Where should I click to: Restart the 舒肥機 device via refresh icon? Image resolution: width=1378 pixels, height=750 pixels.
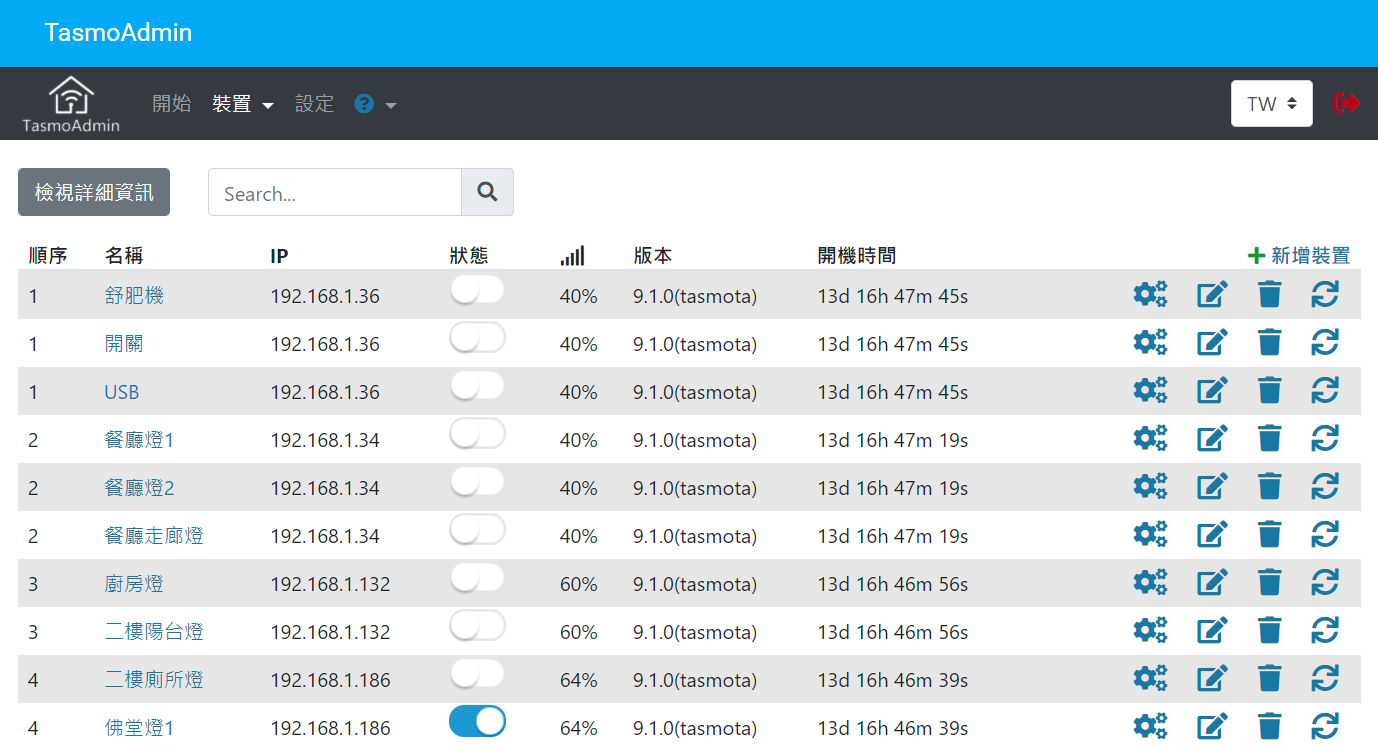(1325, 294)
